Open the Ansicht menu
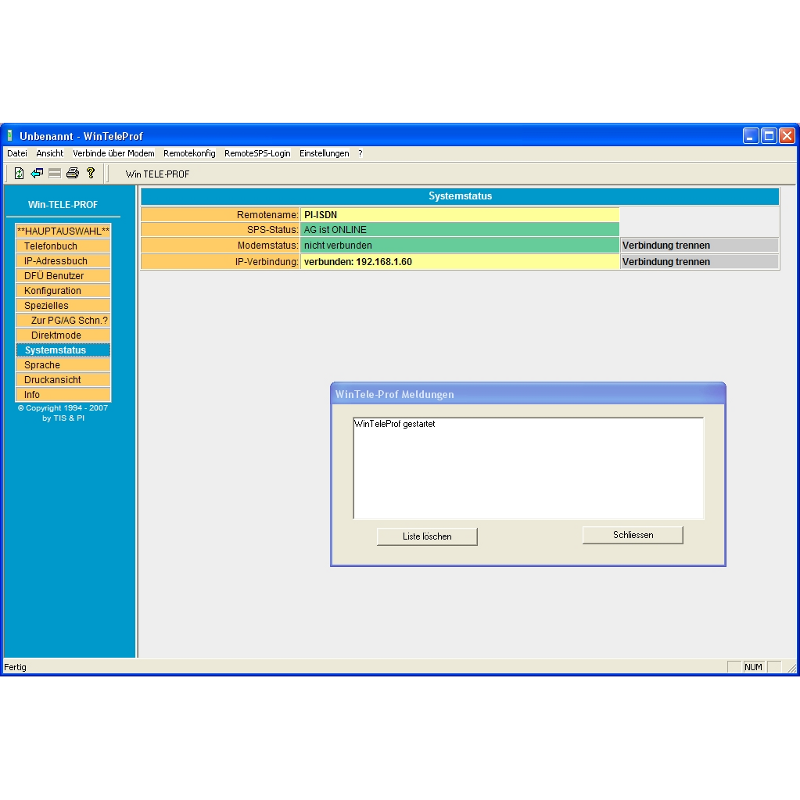Screen dimensions: 800x800 point(49,153)
